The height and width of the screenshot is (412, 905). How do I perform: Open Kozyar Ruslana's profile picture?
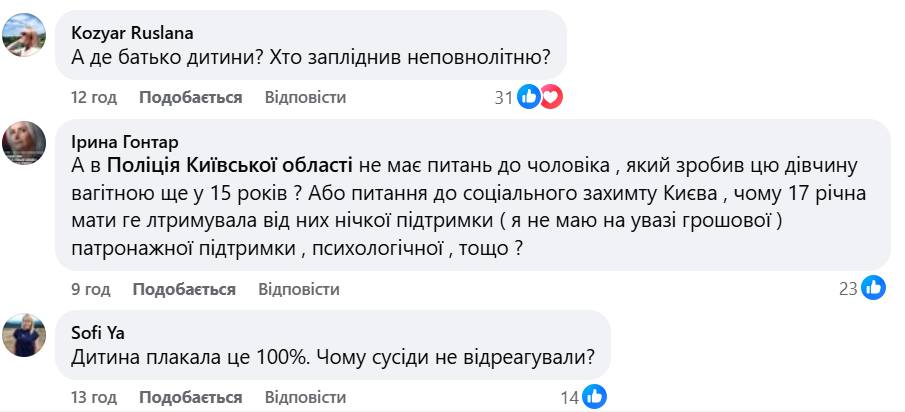(x=24, y=37)
